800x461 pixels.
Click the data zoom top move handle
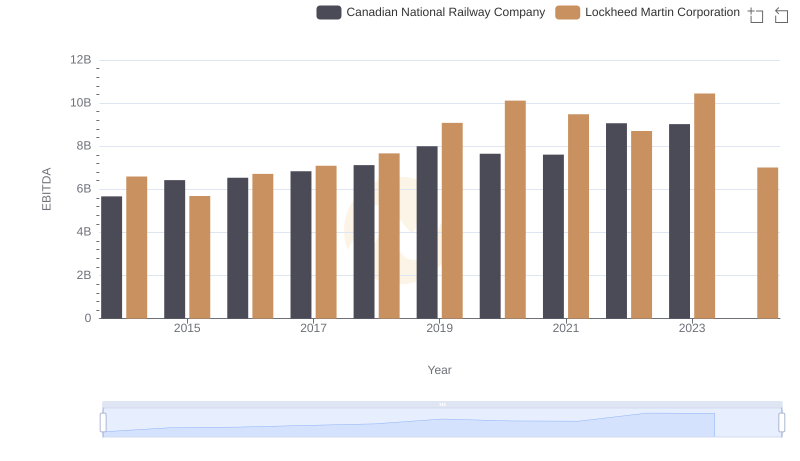point(442,404)
